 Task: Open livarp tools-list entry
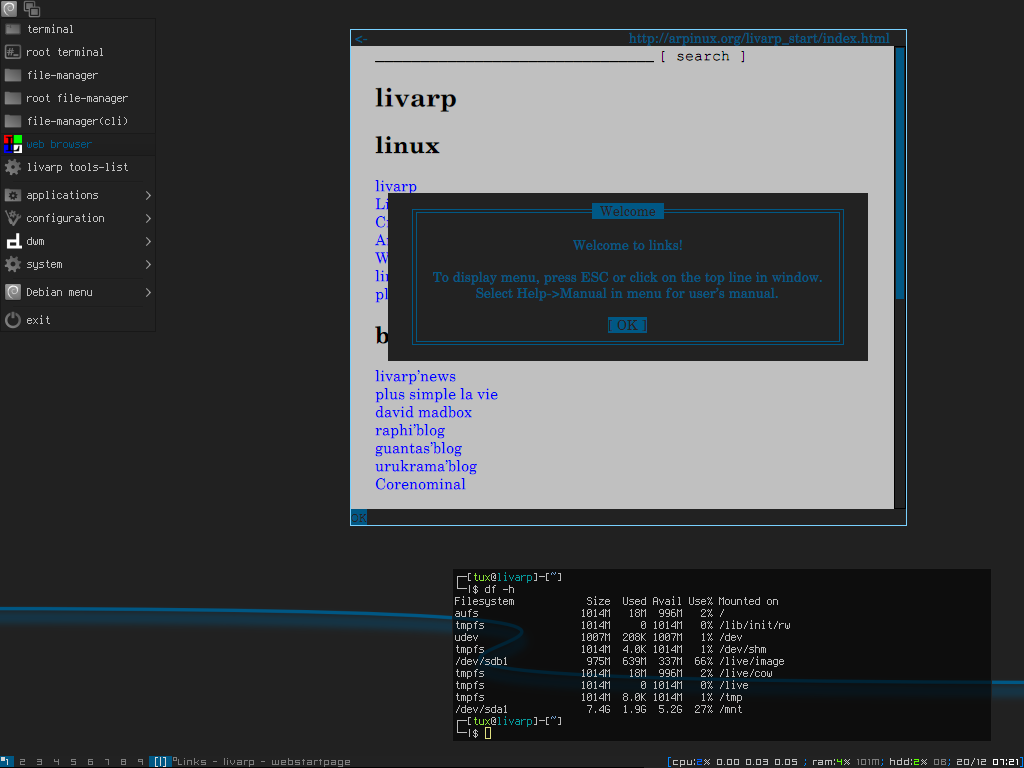coord(78,167)
